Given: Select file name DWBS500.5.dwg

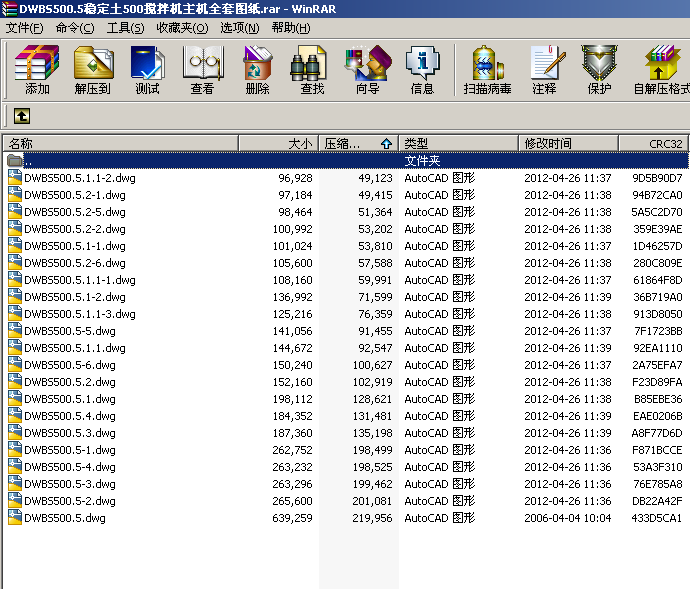Looking at the screenshot, I should [x=65, y=519].
